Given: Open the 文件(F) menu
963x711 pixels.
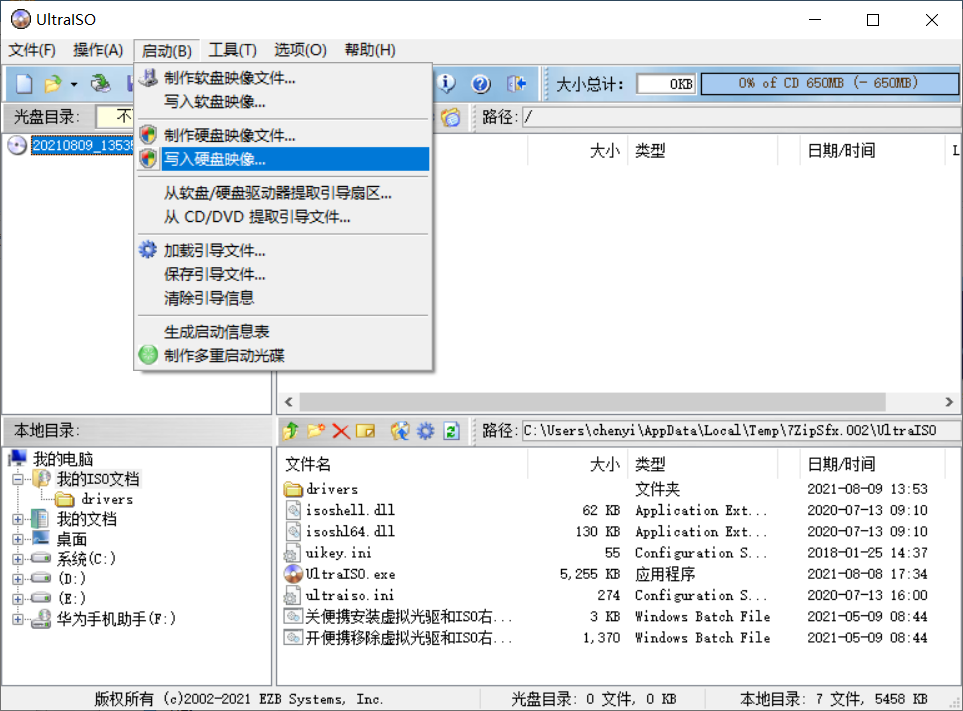Looking at the screenshot, I should pos(32,50).
